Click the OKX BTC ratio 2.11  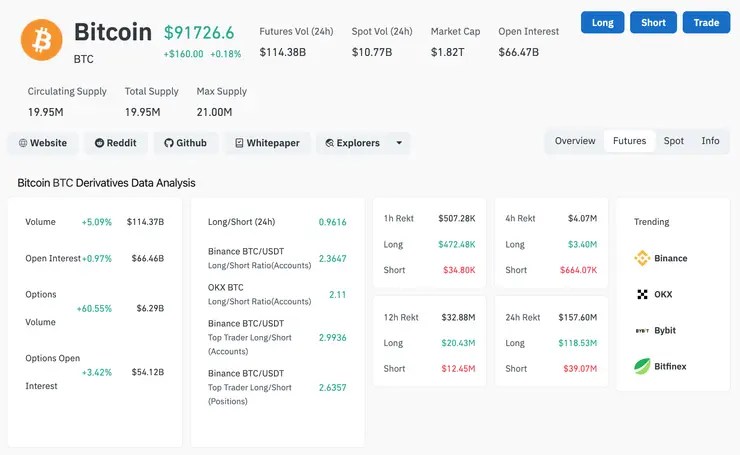click(x=337, y=295)
